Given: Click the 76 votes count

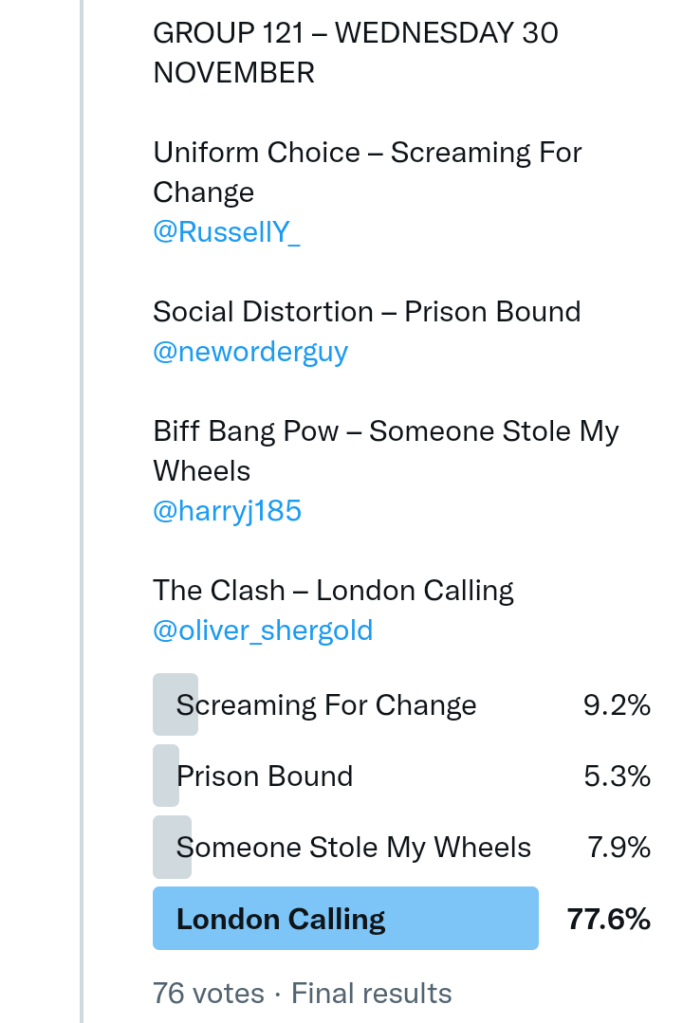Looking at the screenshot, I should [208, 993].
